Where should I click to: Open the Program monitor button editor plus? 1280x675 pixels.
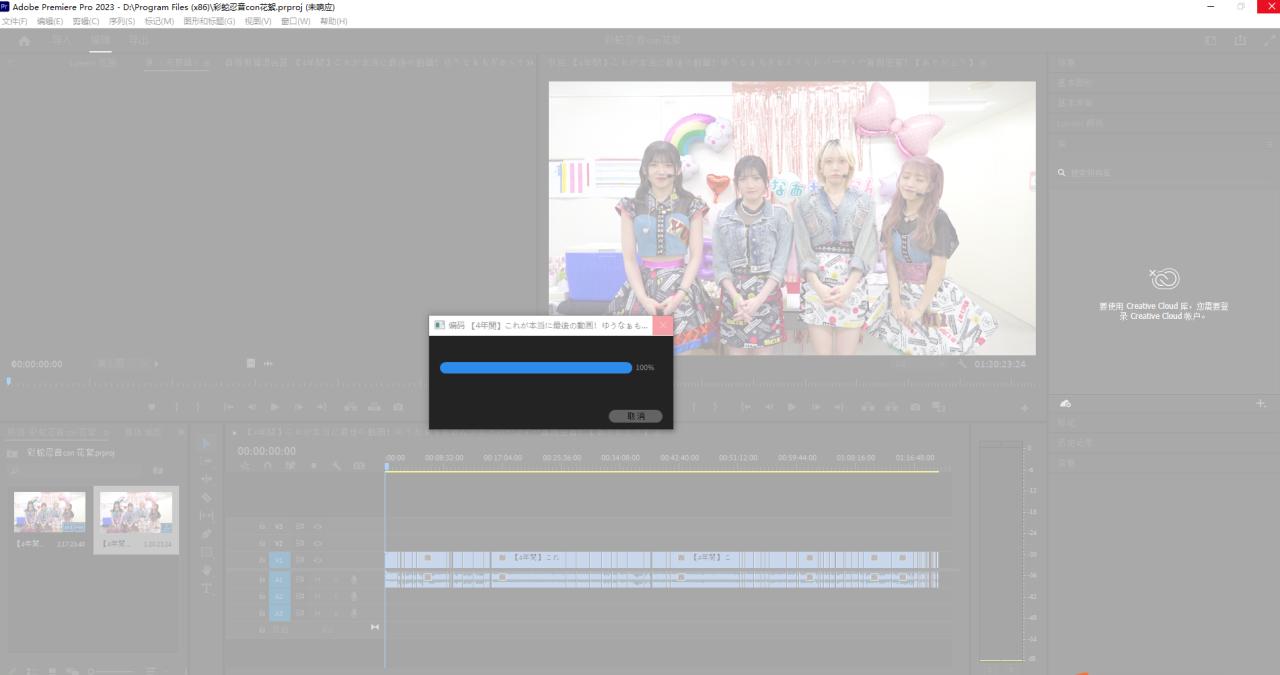pos(1024,408)
